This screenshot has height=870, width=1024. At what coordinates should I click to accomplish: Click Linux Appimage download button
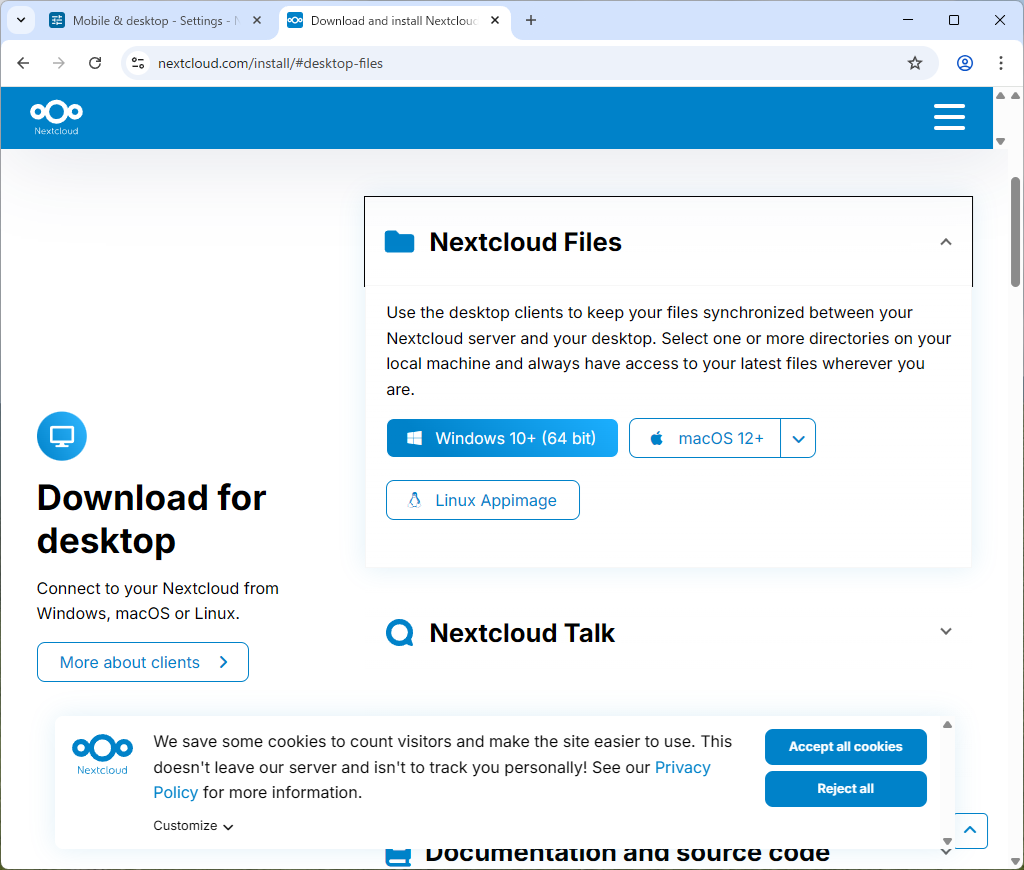click(482, 500)
